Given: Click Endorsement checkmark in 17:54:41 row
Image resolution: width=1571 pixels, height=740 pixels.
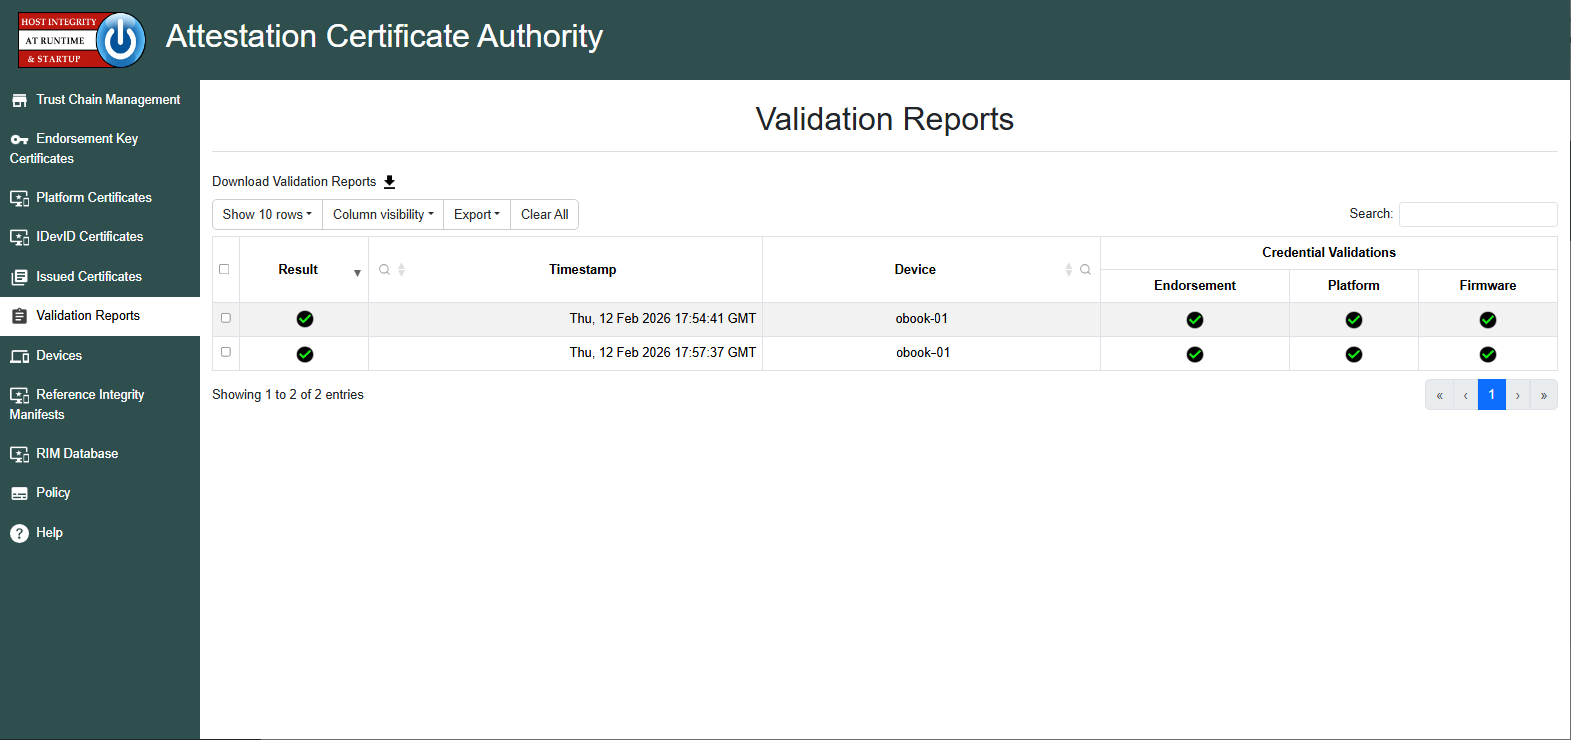Looking at the screenshot, I should [1195, 320].
